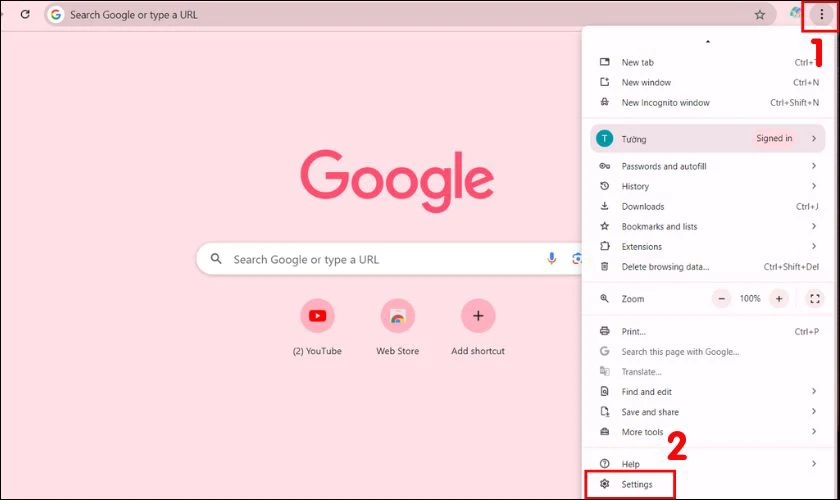Expand the More tools submenu
The image size is (840, 500).
coord(708,431)
